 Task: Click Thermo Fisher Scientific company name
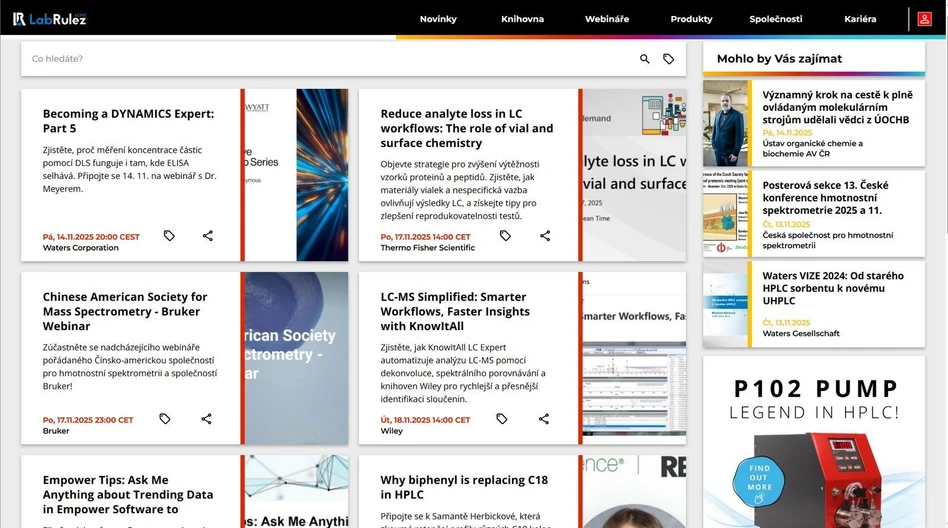(427, 247)
